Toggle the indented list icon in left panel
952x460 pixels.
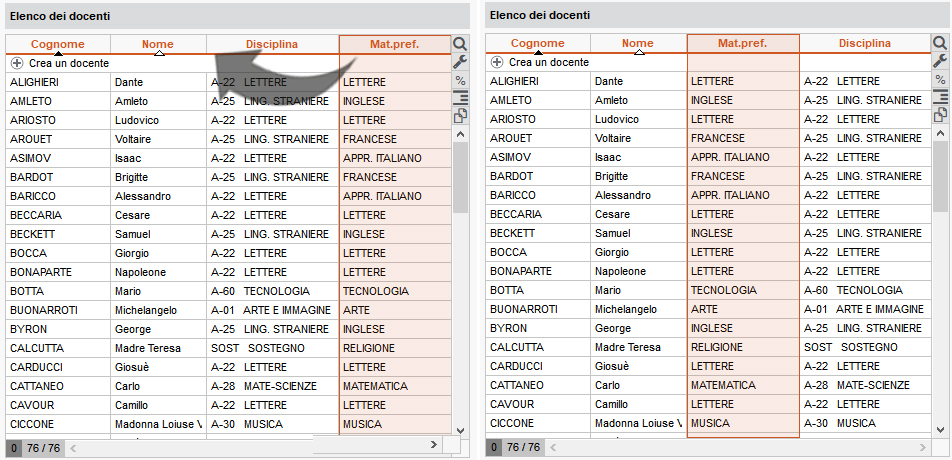pyautogui.click(x=460, y=97)
